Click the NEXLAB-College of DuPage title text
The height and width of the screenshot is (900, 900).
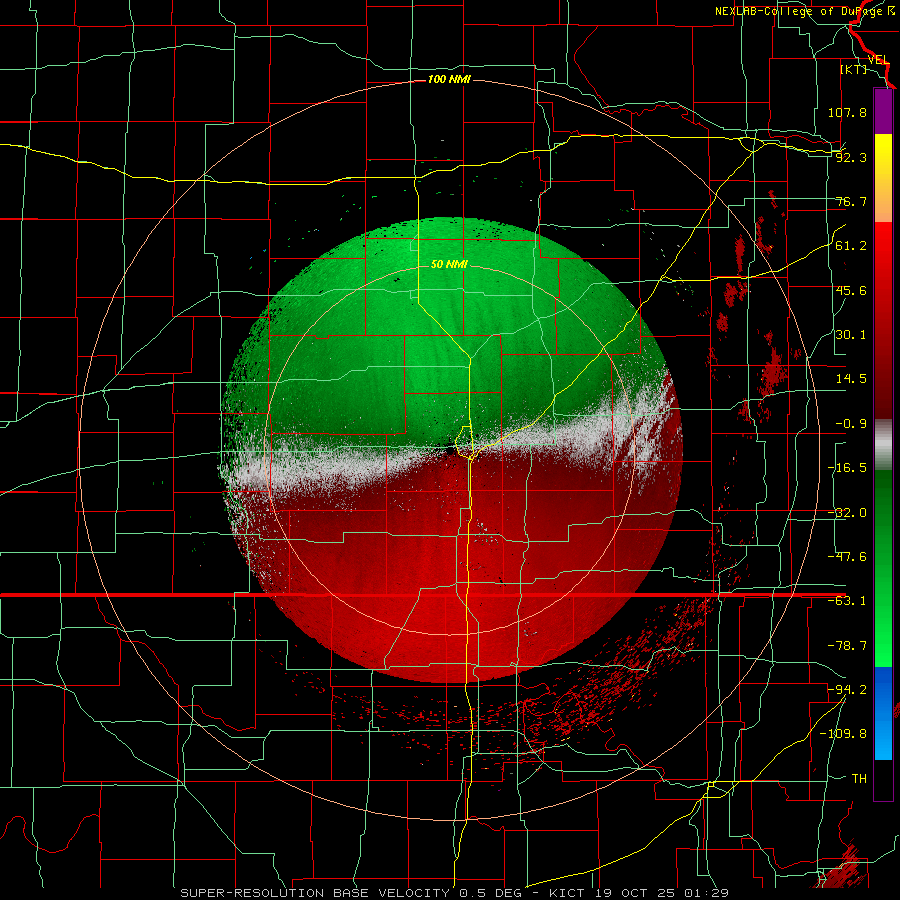coord(805,11)
